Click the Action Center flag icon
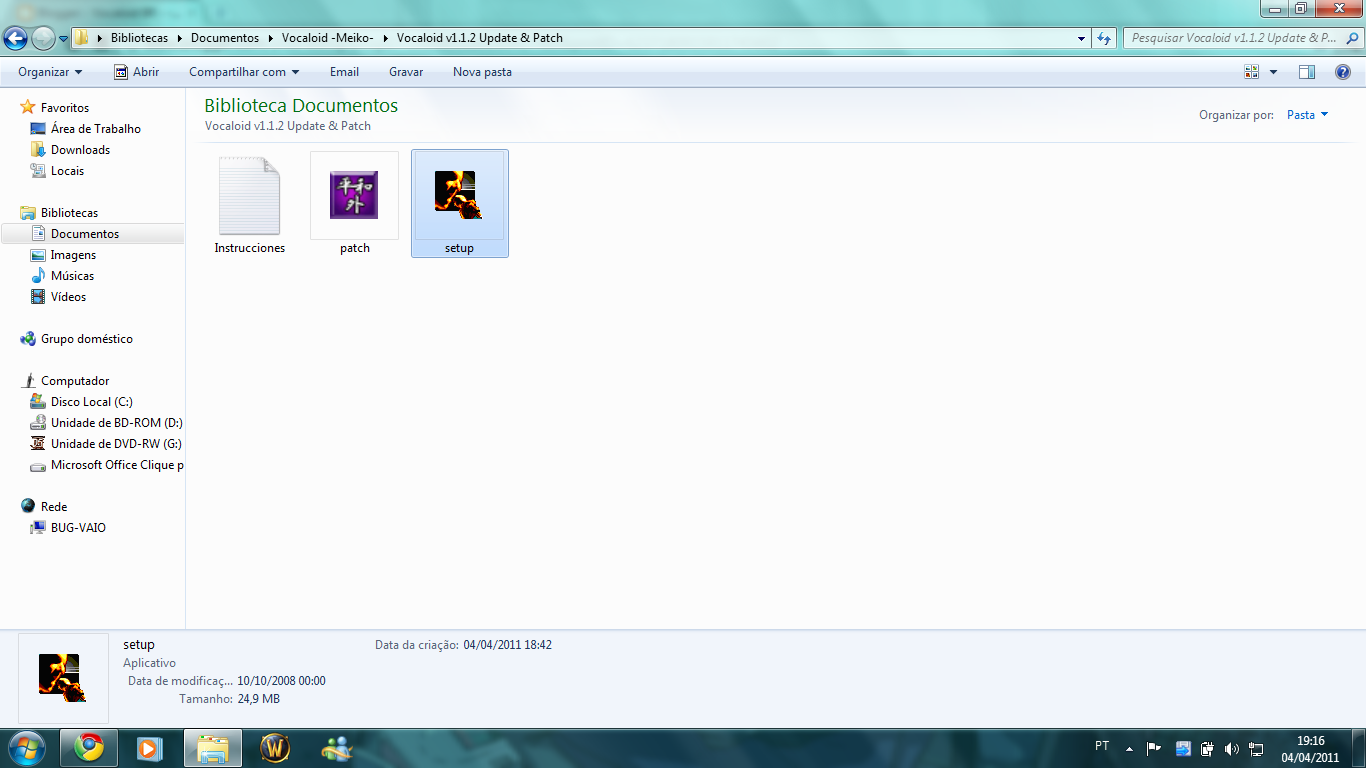Screen dimensions: 1366x768 (1153, 748)
